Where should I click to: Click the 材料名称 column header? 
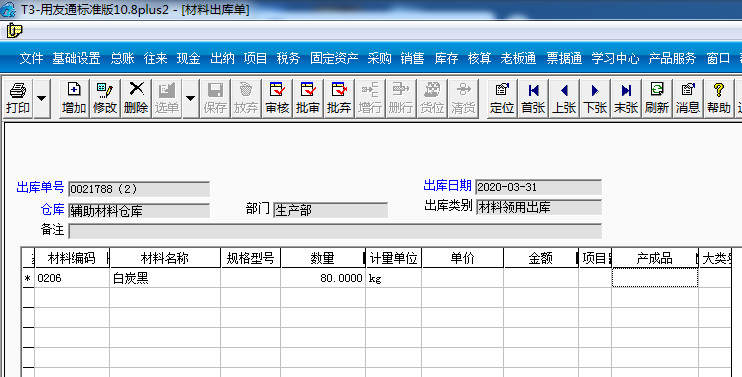[x=165, y=258]
